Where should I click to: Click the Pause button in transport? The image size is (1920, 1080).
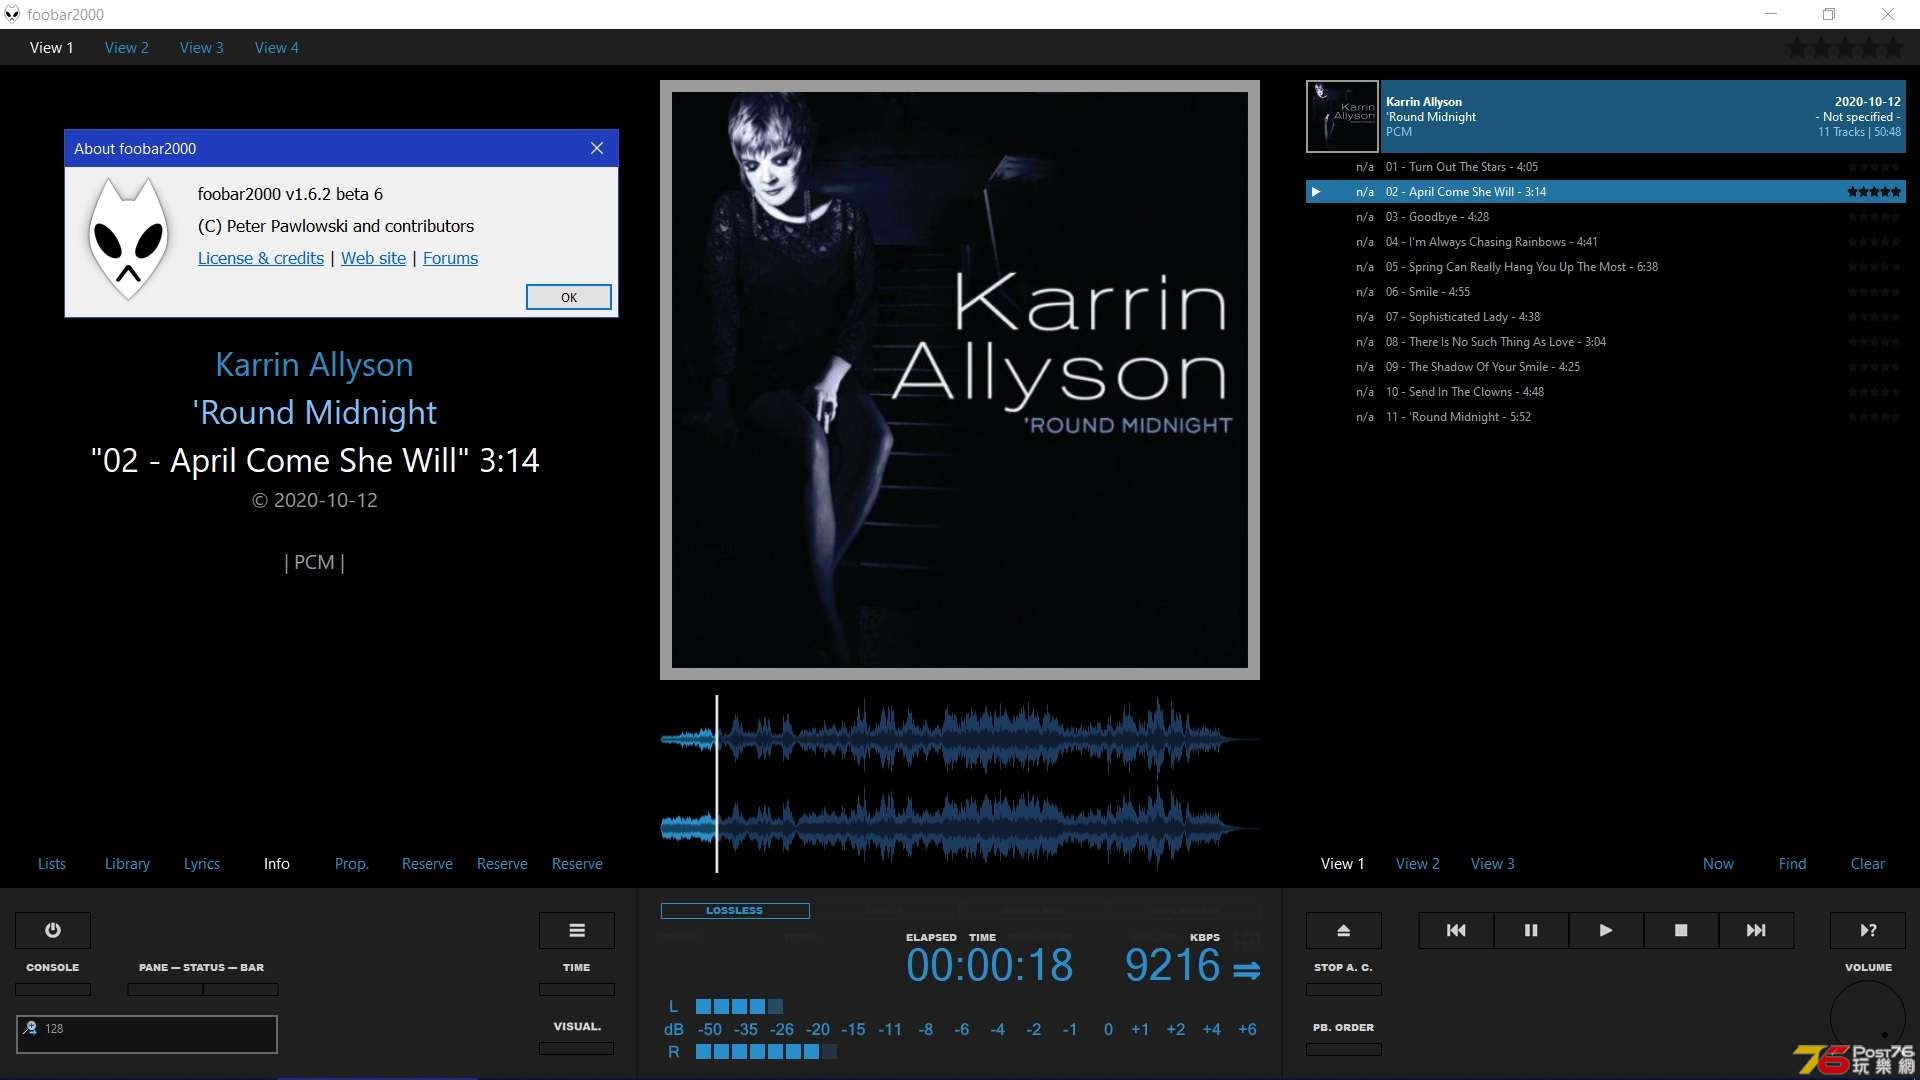[x=1530, y=930]
